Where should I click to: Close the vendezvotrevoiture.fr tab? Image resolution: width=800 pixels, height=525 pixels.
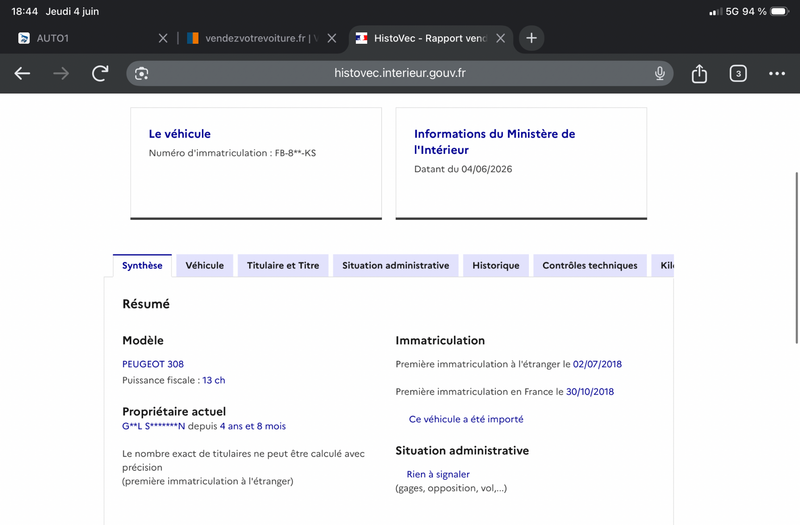pos(332,38)
